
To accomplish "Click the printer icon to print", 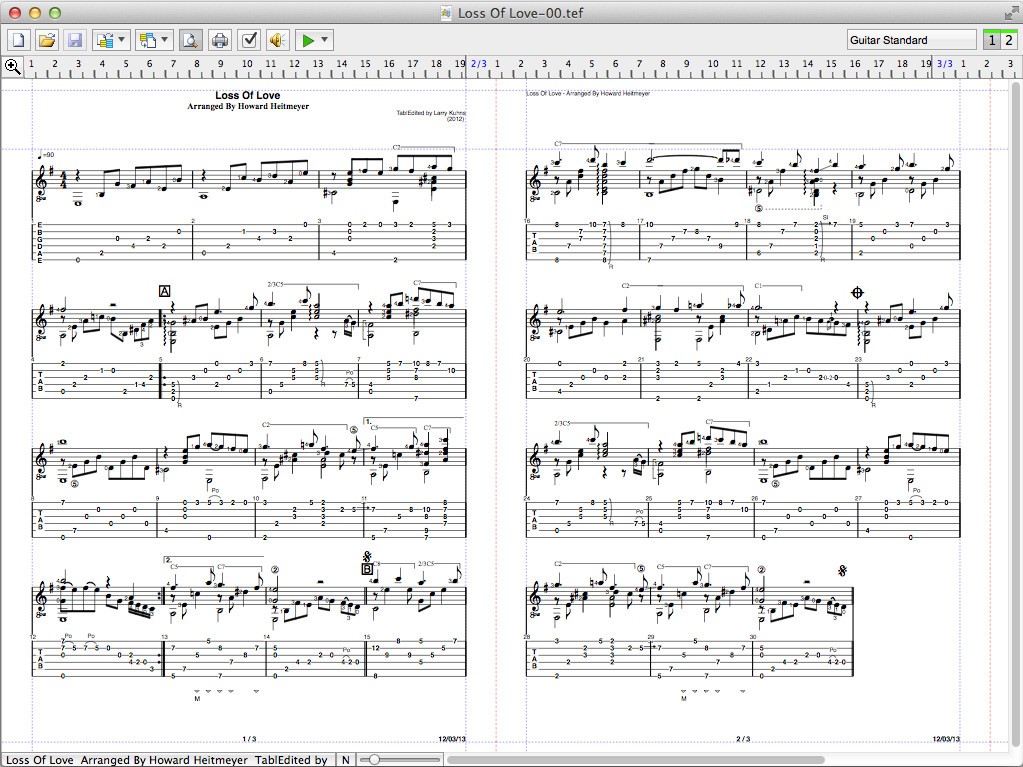I will (x=220, y=40).
